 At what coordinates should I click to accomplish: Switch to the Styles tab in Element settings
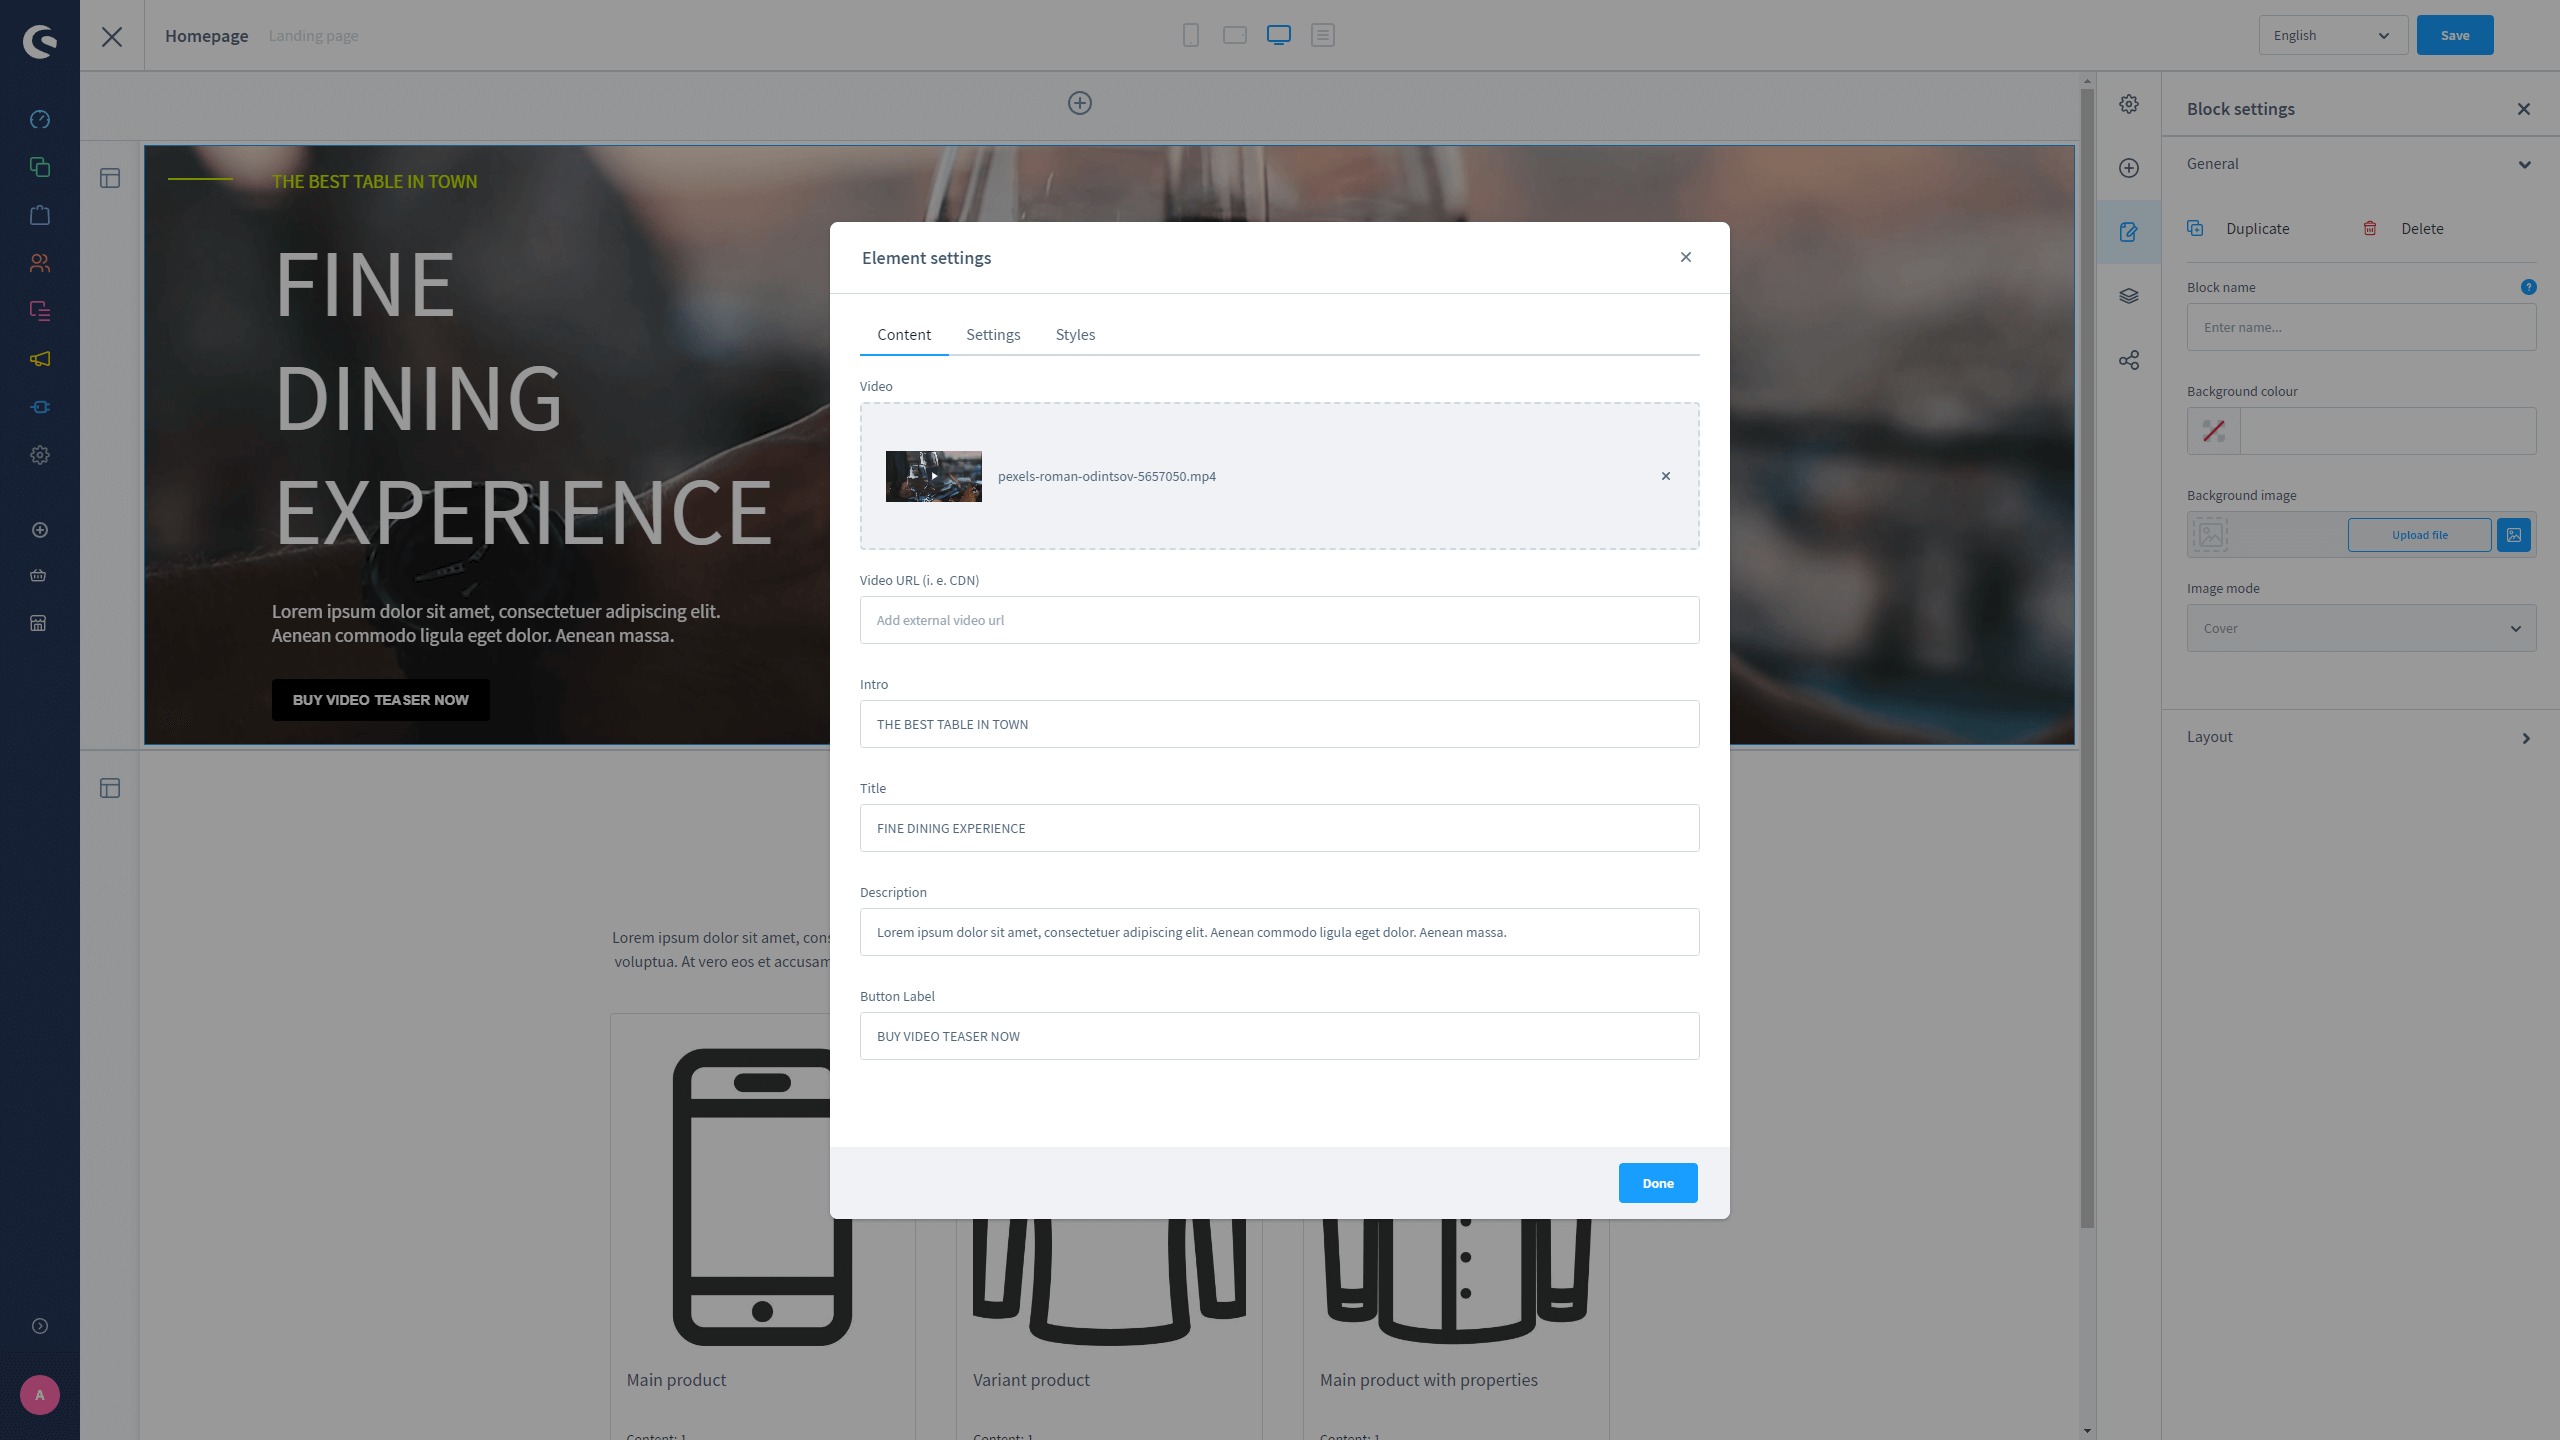tap(1074, 334)
